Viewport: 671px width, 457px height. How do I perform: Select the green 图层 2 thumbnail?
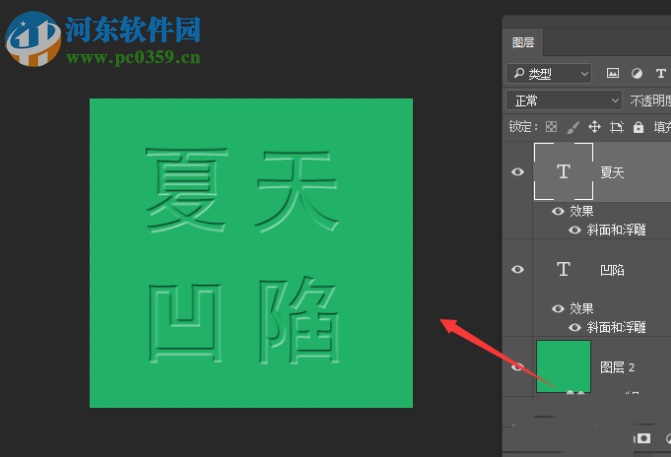pyautogui.click(x=563, y=366)
